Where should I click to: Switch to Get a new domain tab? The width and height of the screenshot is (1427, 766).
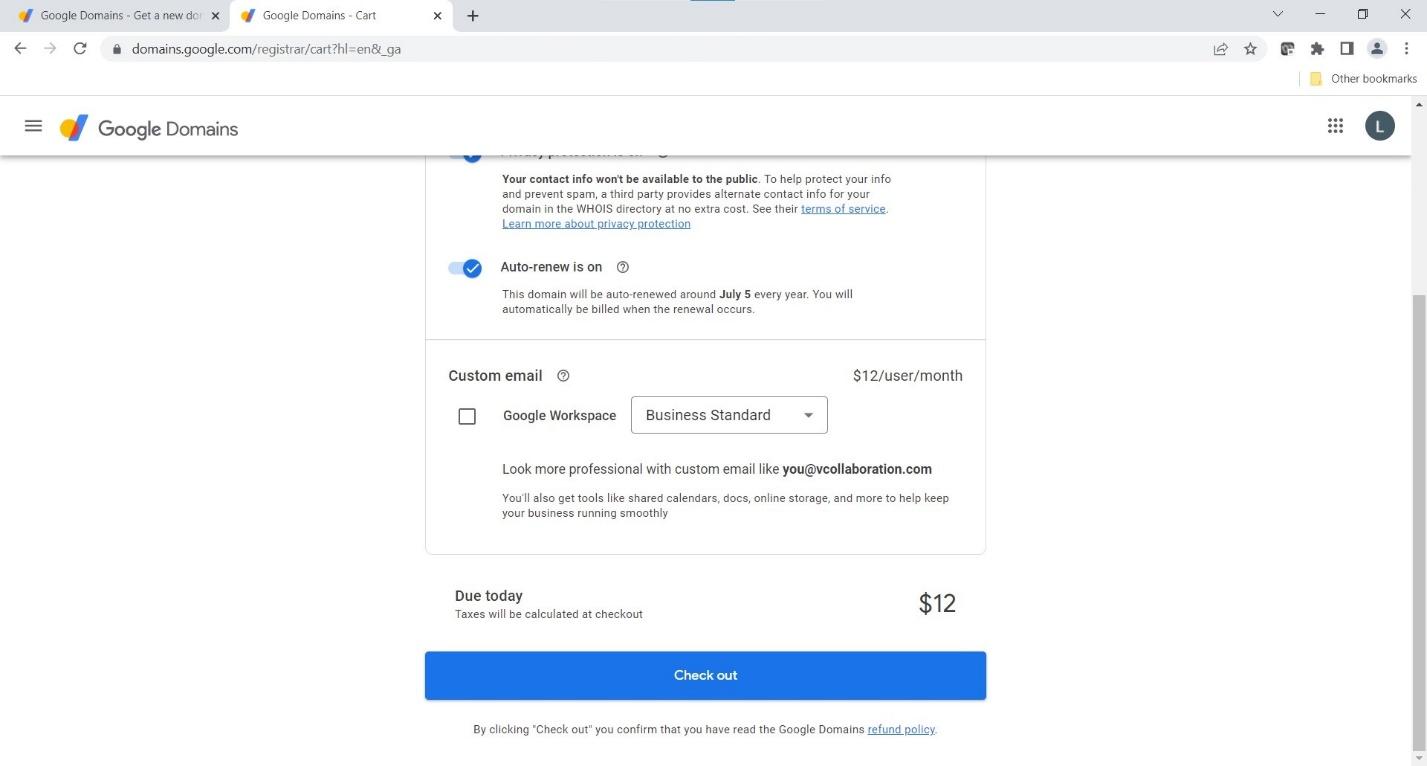(x=115, y=16)
